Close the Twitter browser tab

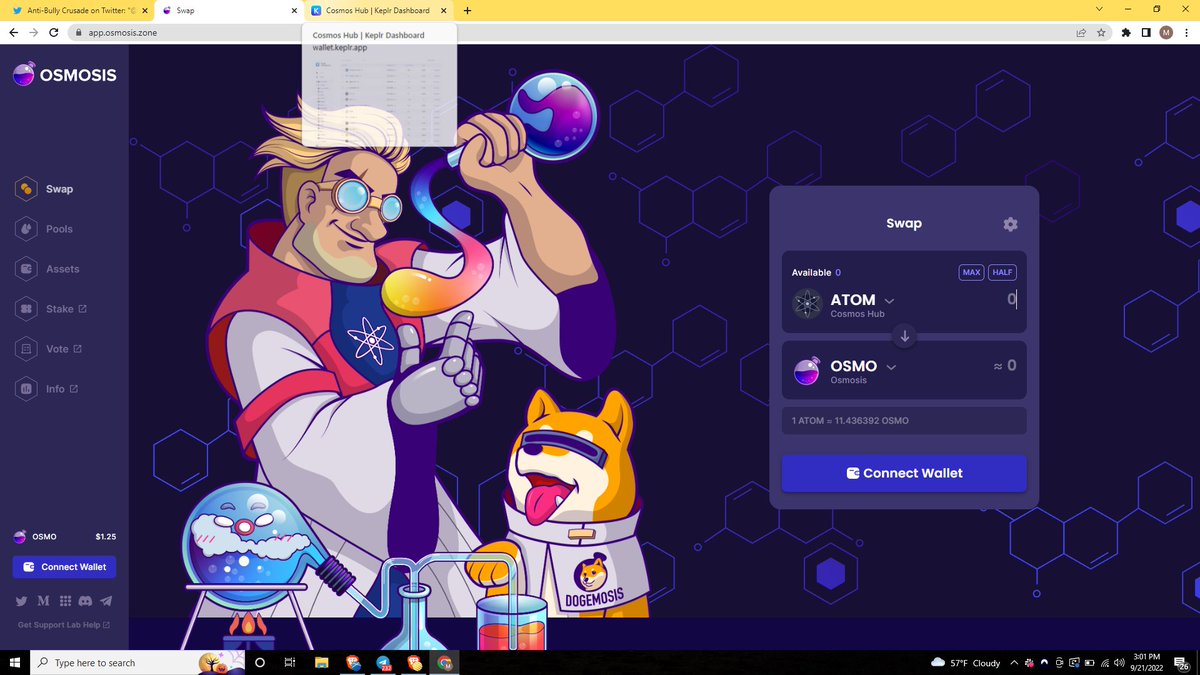(x=144, y=10)
